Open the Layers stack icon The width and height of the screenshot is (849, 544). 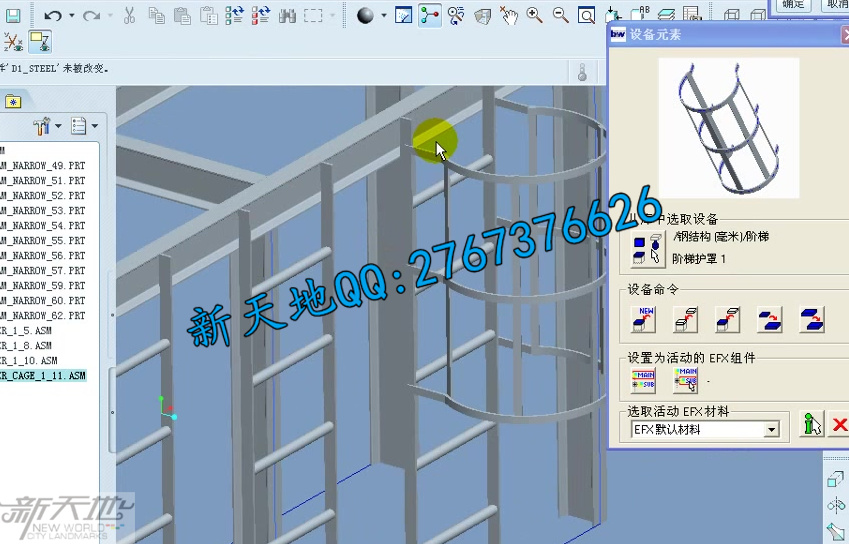pos(667,15)
